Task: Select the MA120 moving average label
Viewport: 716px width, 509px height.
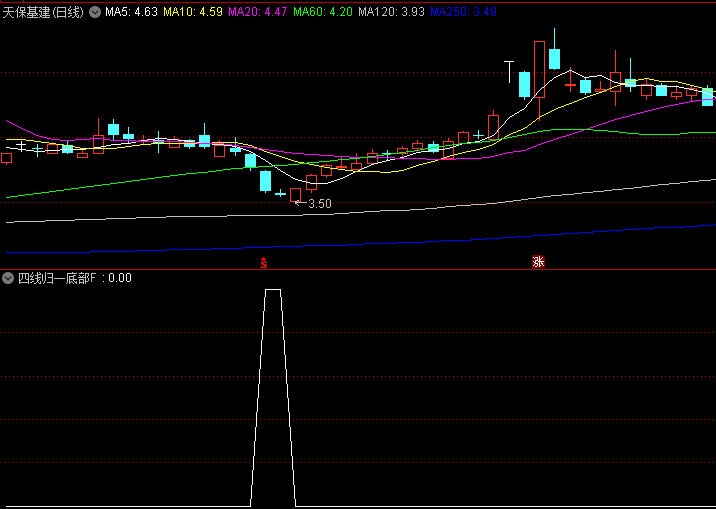Action: tap(393, 12)
